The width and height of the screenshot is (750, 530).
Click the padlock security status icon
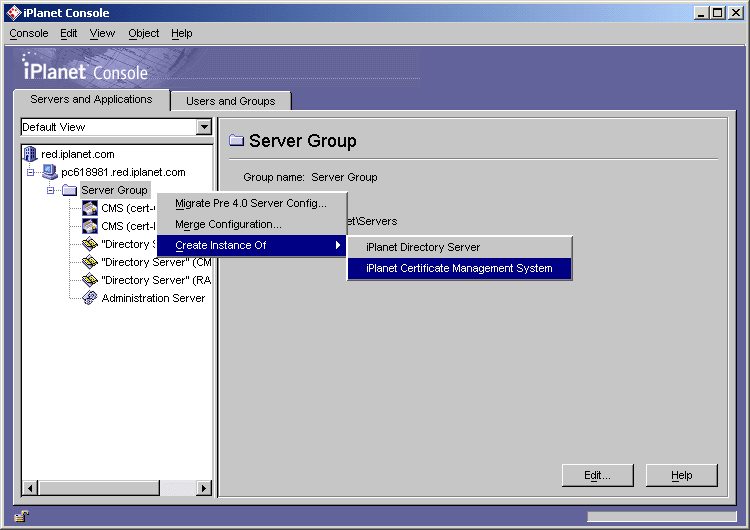pyautogui.click(x=22, y=516)
